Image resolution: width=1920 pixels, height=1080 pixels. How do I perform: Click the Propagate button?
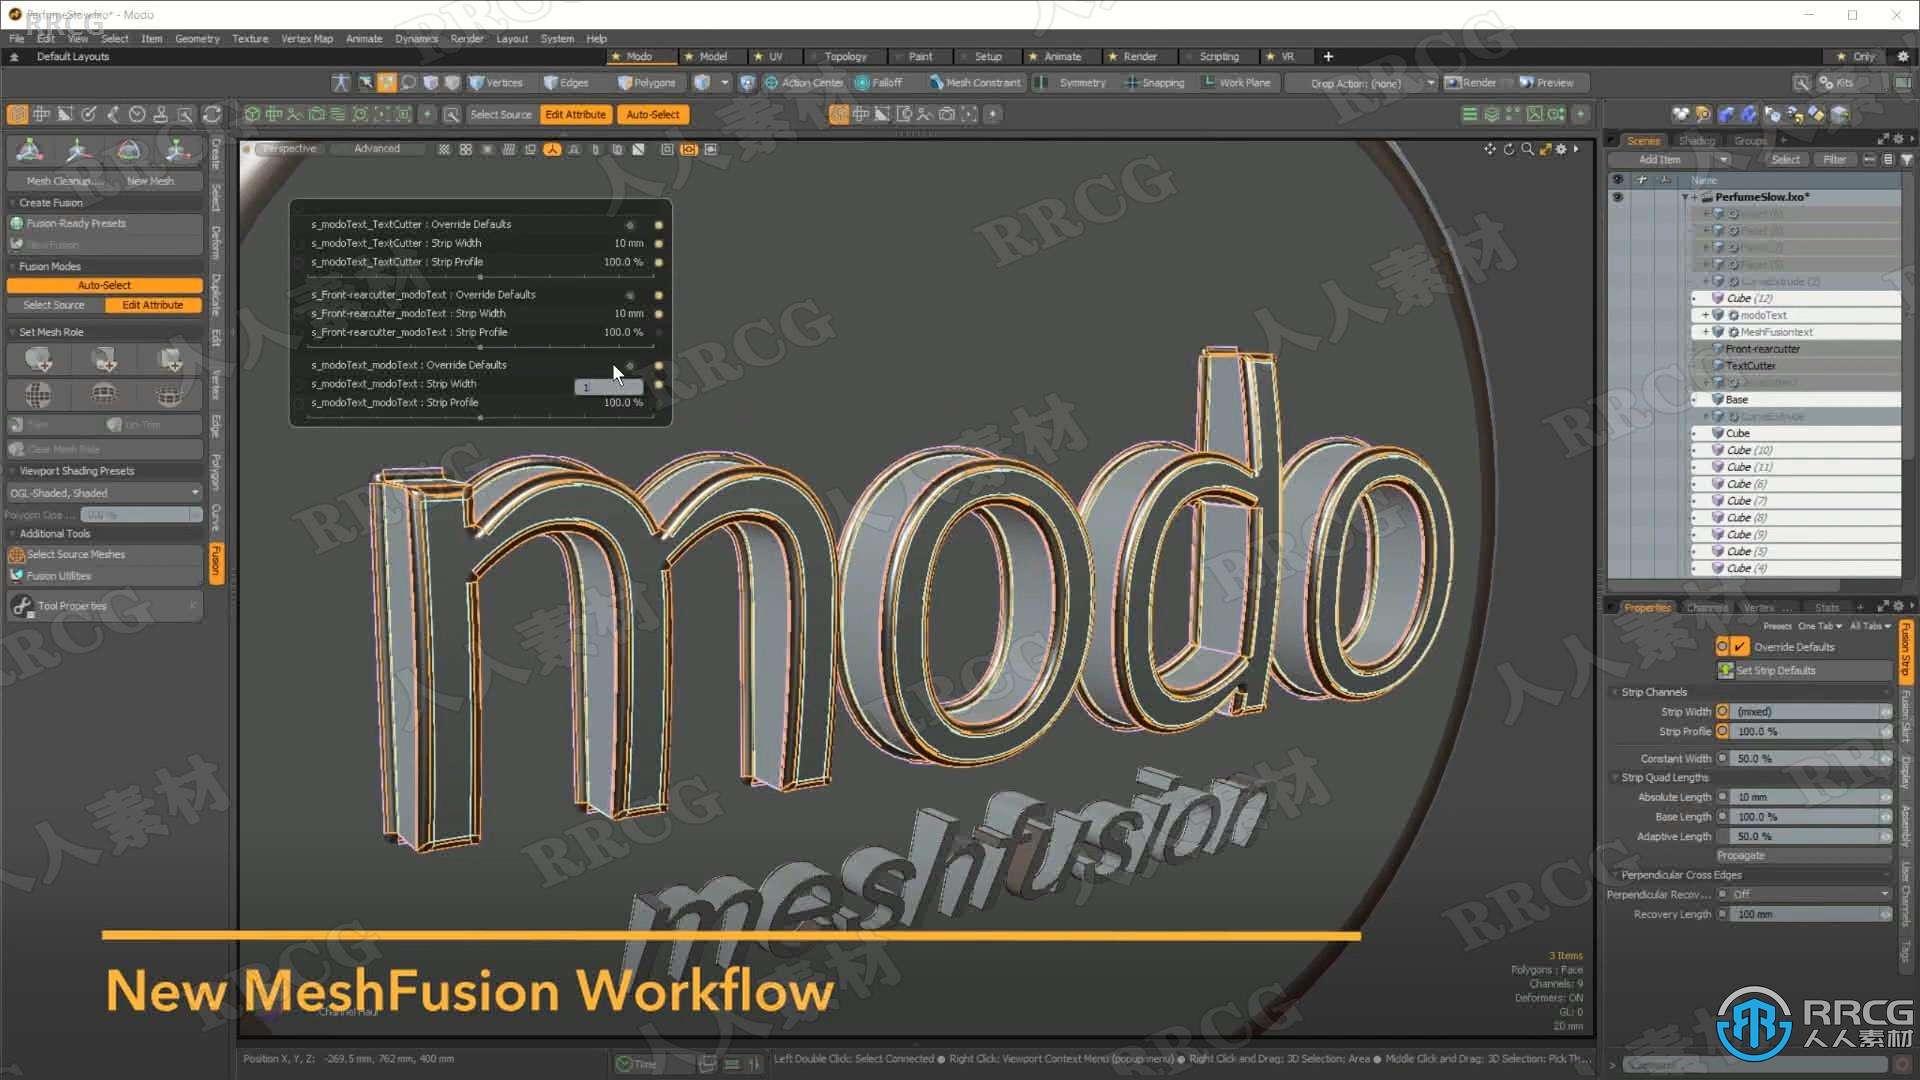click(1804, 855)
